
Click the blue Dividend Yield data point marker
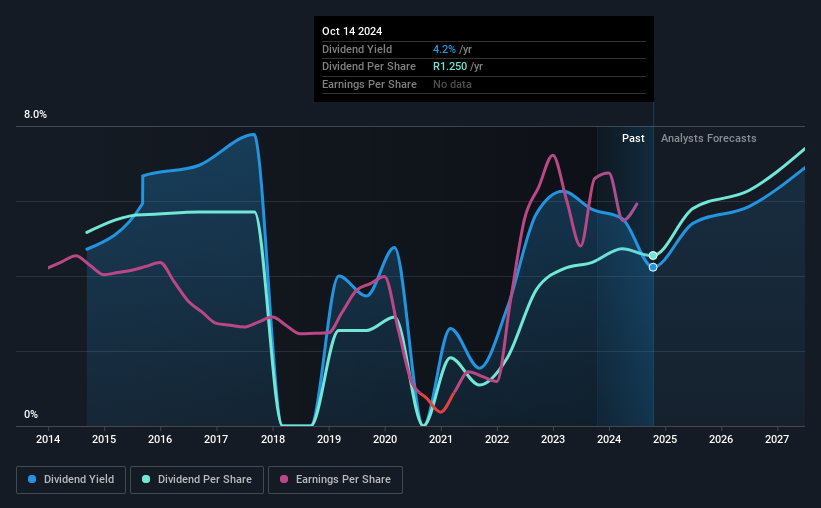(x=653, y=267)
